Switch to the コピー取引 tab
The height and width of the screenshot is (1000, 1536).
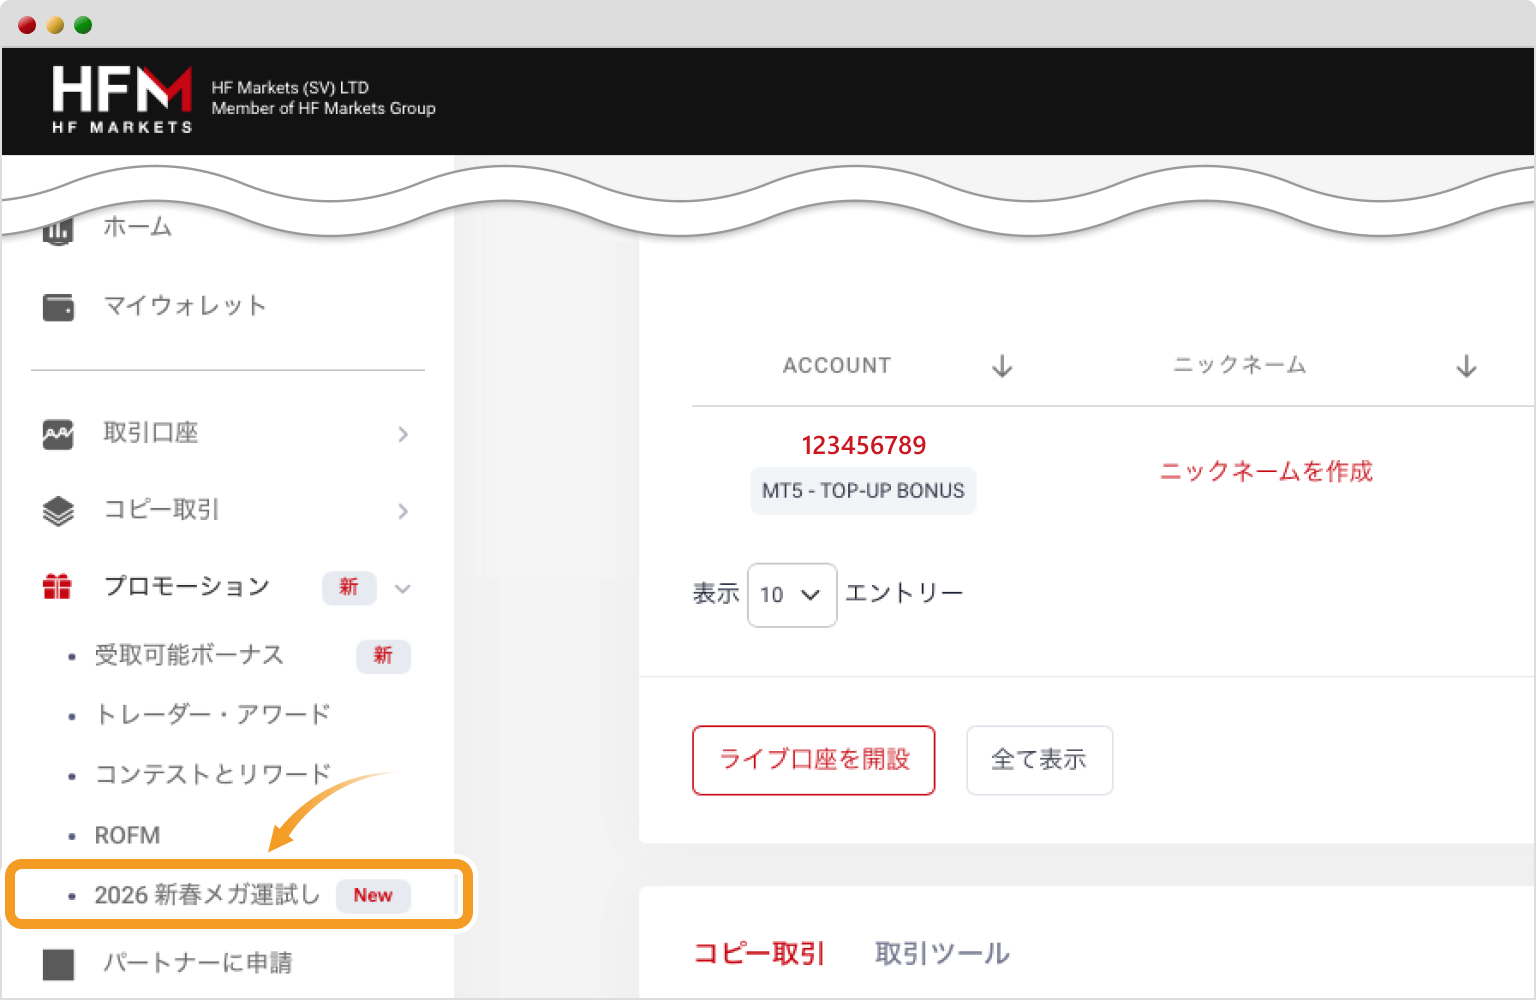pos(759,954)
